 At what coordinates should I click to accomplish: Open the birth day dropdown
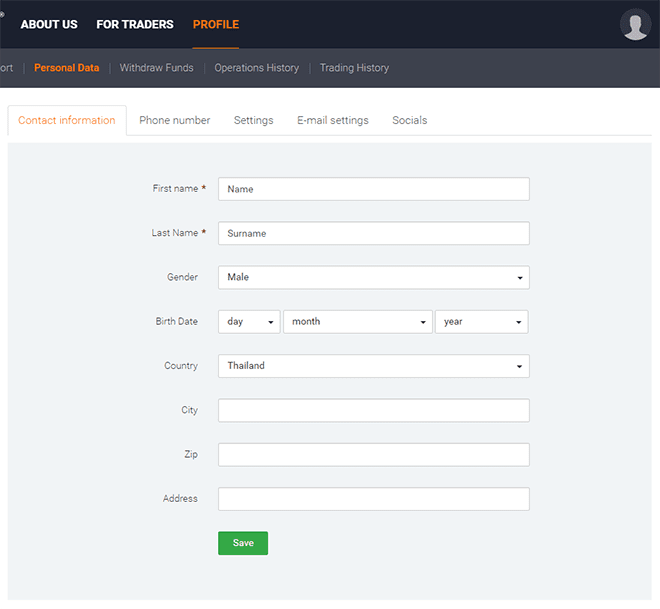[249, 322]
